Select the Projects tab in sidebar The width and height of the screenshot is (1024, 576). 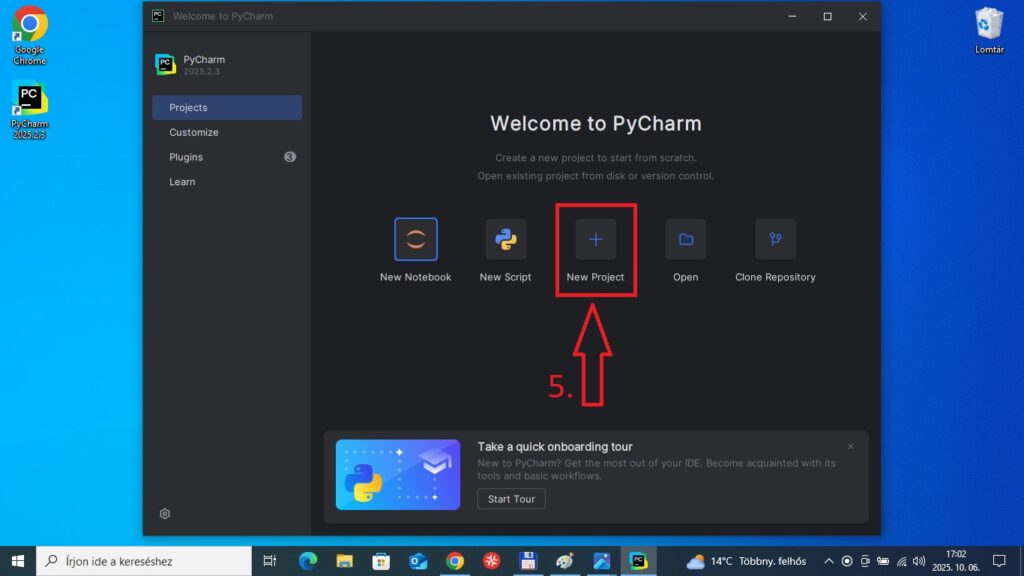[227, 108]
